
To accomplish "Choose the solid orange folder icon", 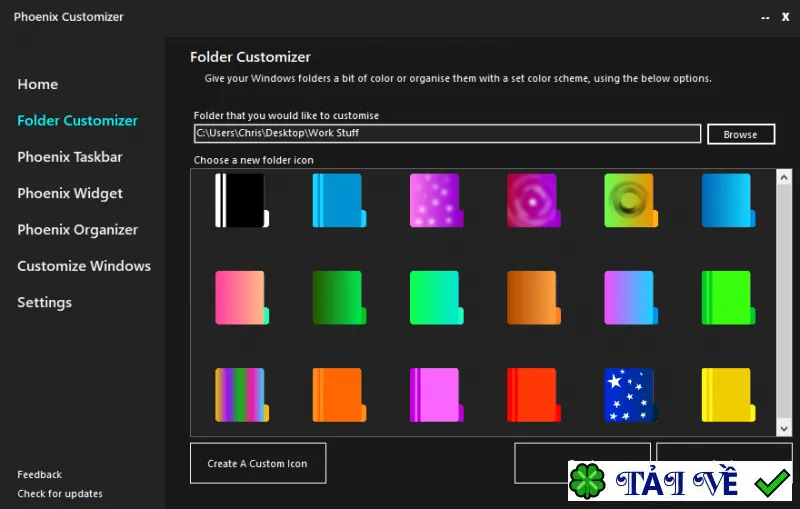I will point(339,395).
